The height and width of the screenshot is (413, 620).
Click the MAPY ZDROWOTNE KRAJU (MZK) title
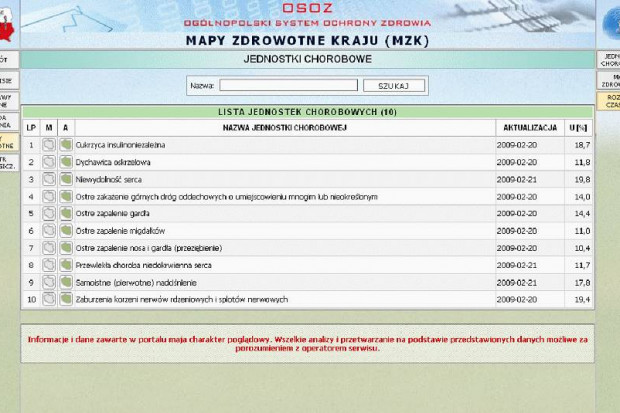pos(307,41)
